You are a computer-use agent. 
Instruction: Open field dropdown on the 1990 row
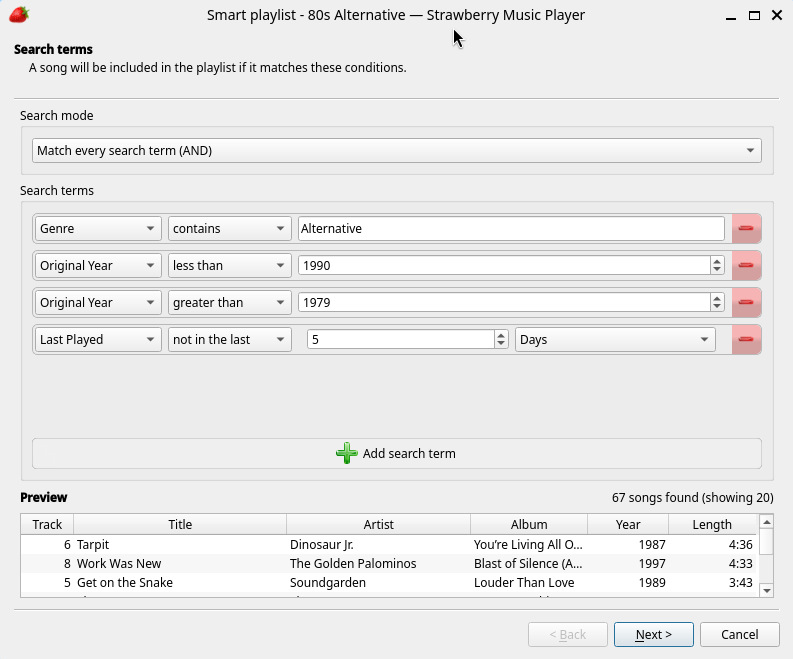[x=98, y=266]
